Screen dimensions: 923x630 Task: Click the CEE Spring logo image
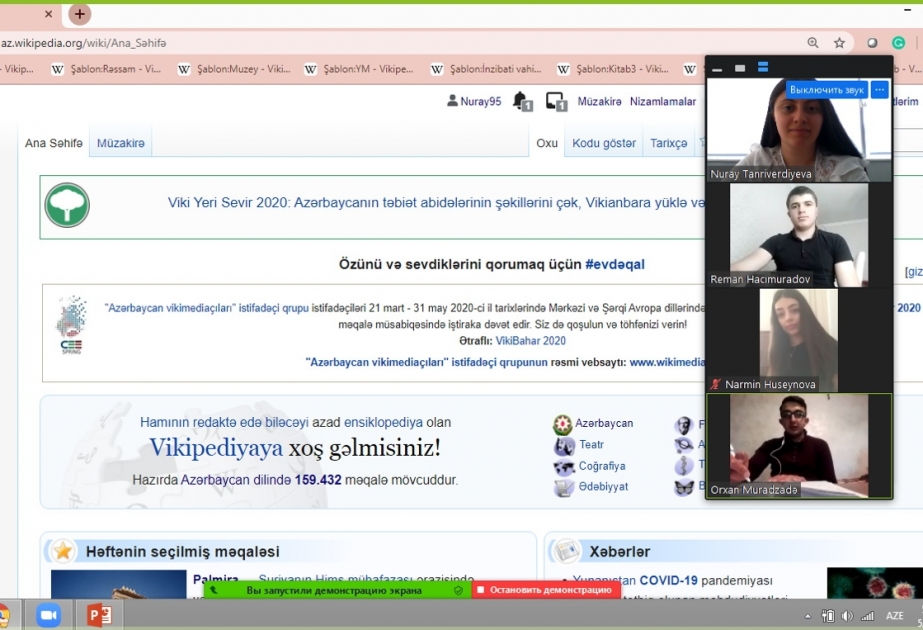point(71,324)
